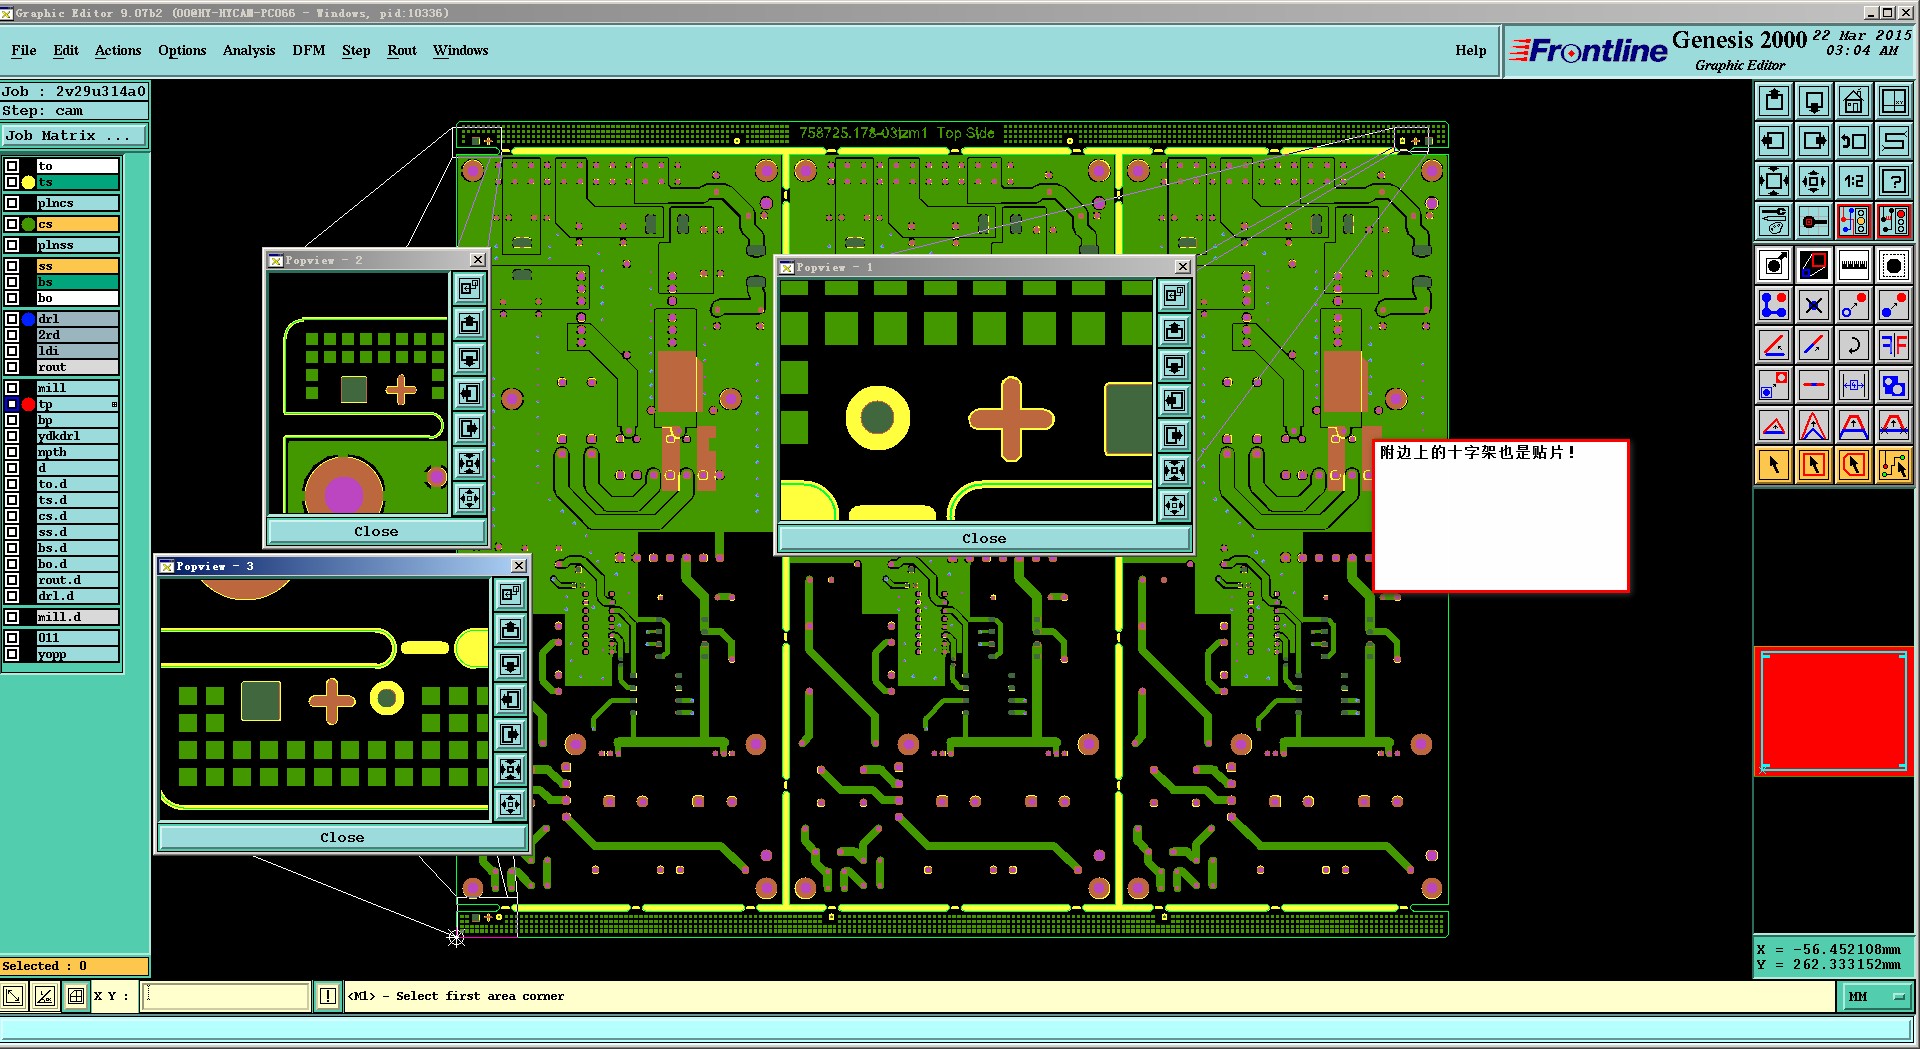Click the red color display box
Screen dimensions: 1920x1049
pos(1833,711)
